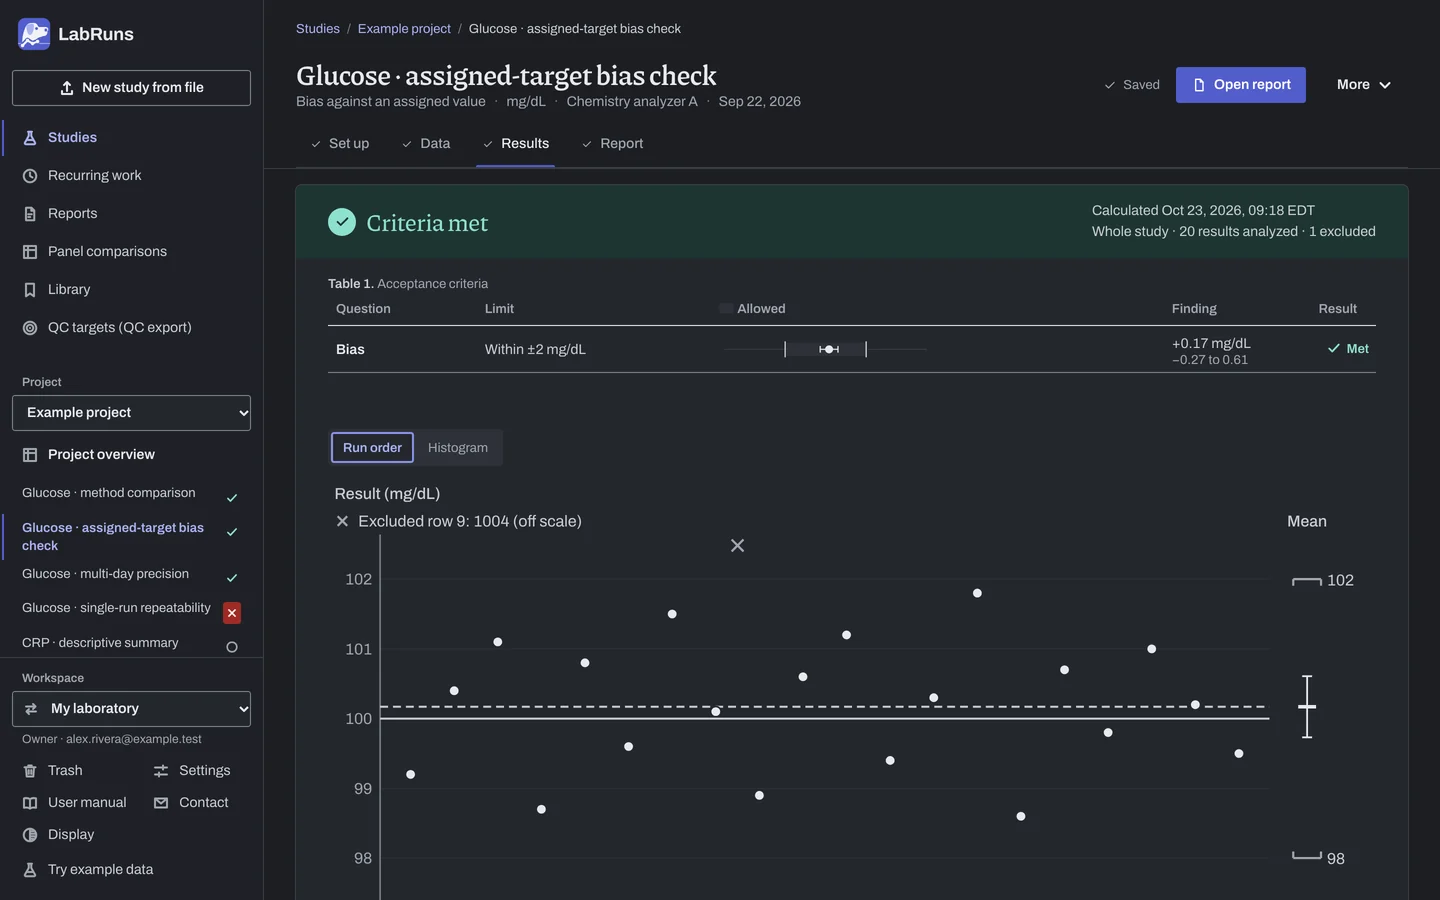Switch to Set up tab
1440x900 pixels.
click(339, 144)
